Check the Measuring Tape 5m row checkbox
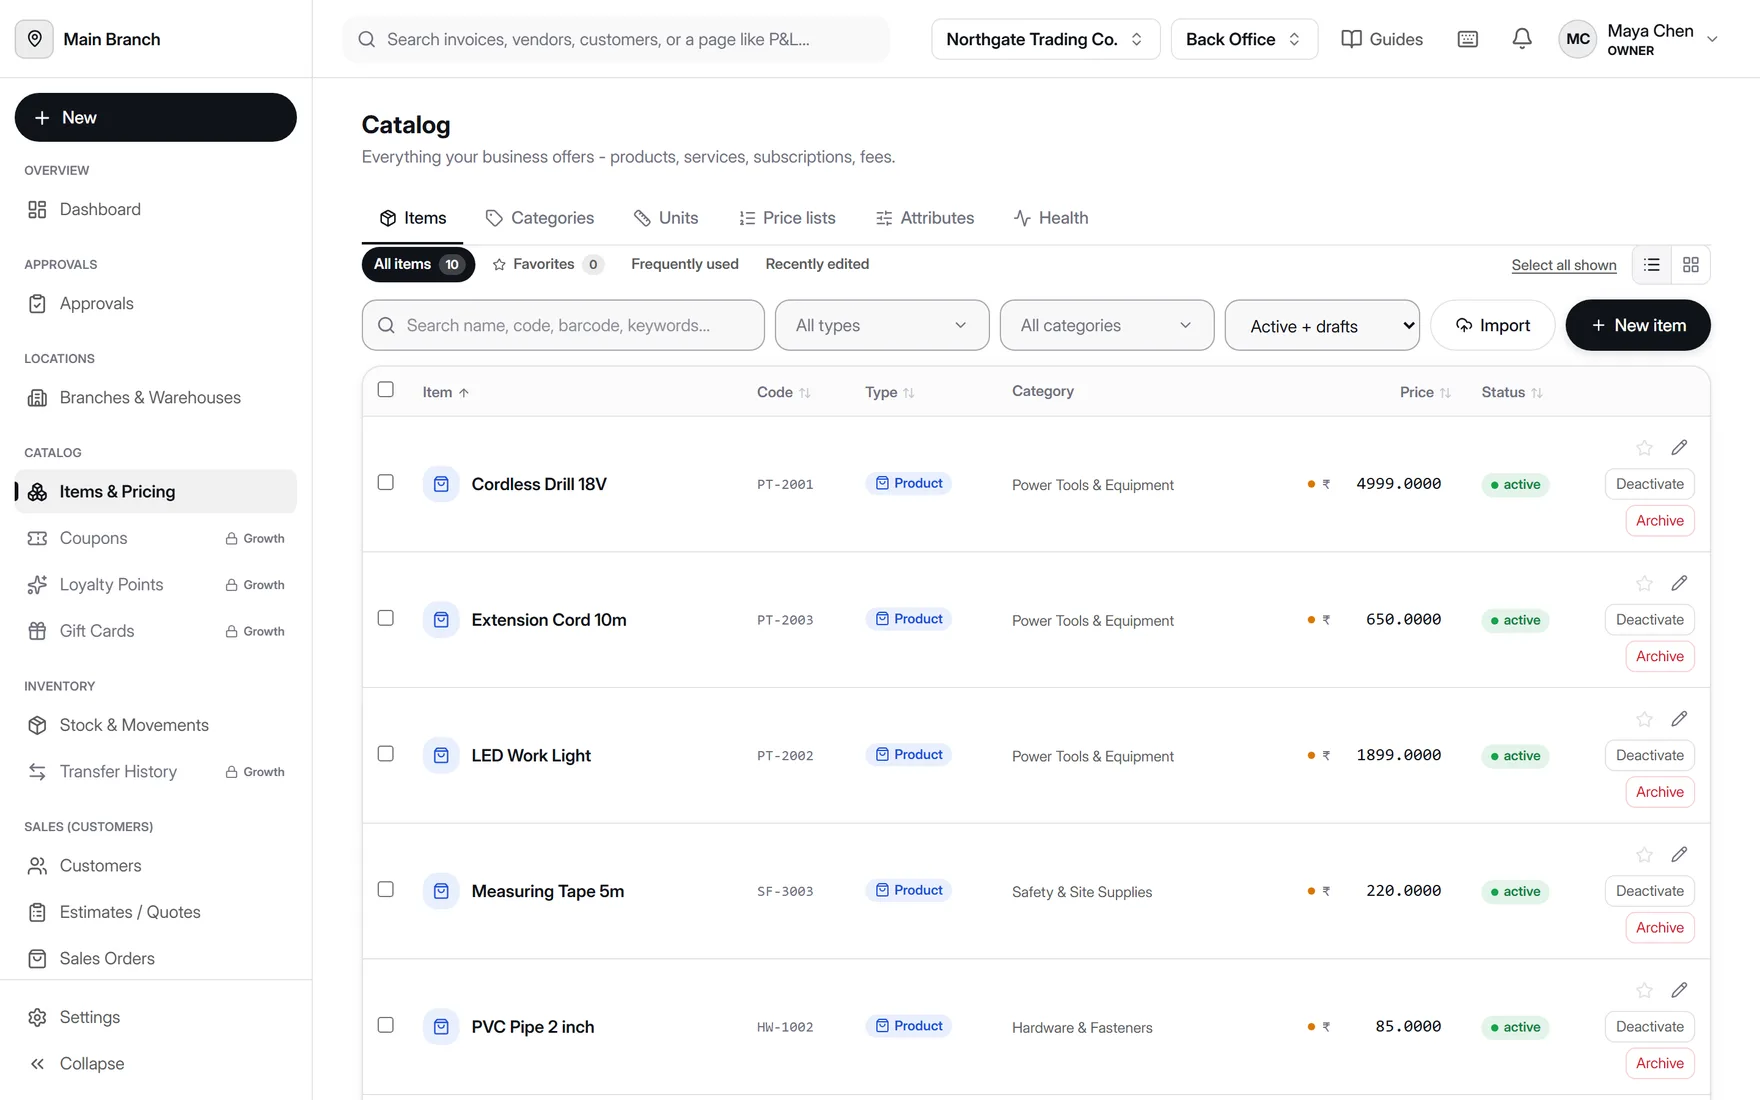Viewport: 1760px width, 1100px height. pos(386,889)
